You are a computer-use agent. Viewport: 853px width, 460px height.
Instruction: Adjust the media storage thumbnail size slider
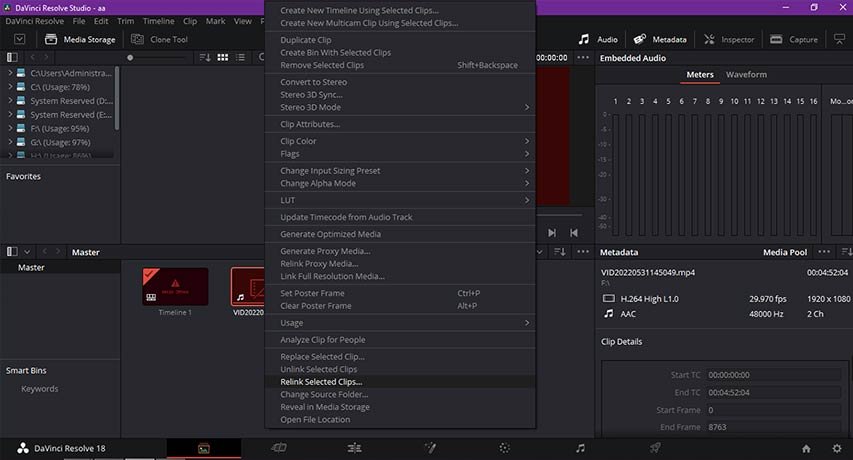[x=130, y=58]
